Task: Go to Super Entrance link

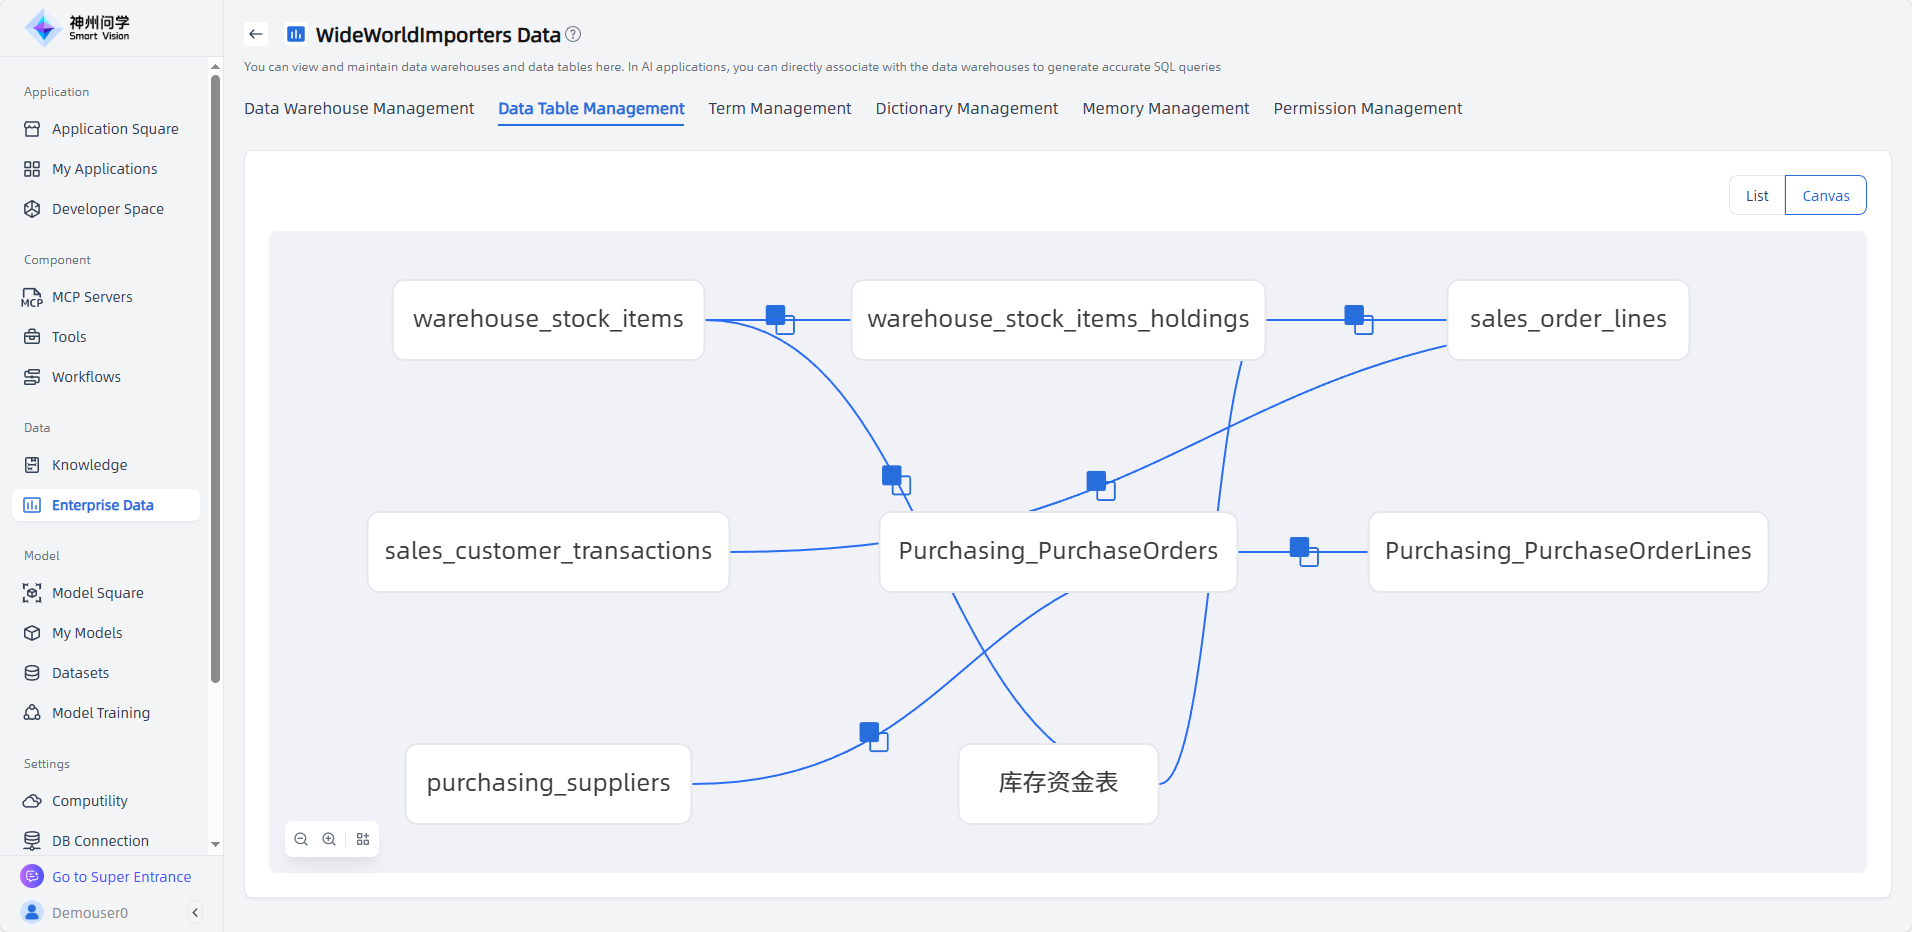Action: point(121,877)
